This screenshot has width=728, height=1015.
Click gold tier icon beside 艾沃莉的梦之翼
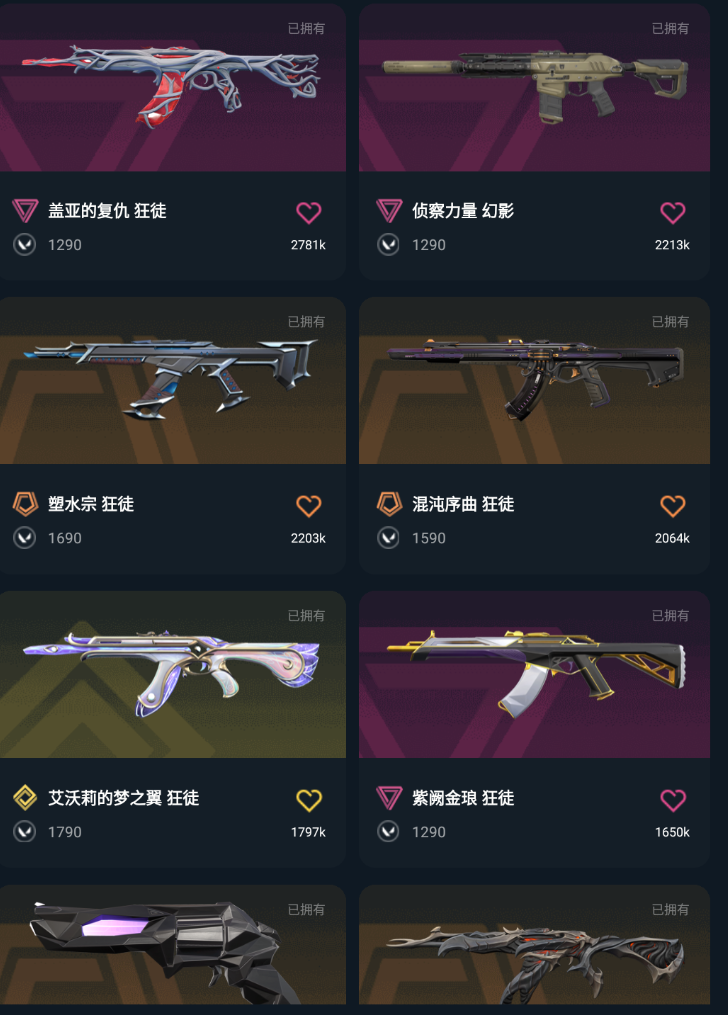coord(25,798)
